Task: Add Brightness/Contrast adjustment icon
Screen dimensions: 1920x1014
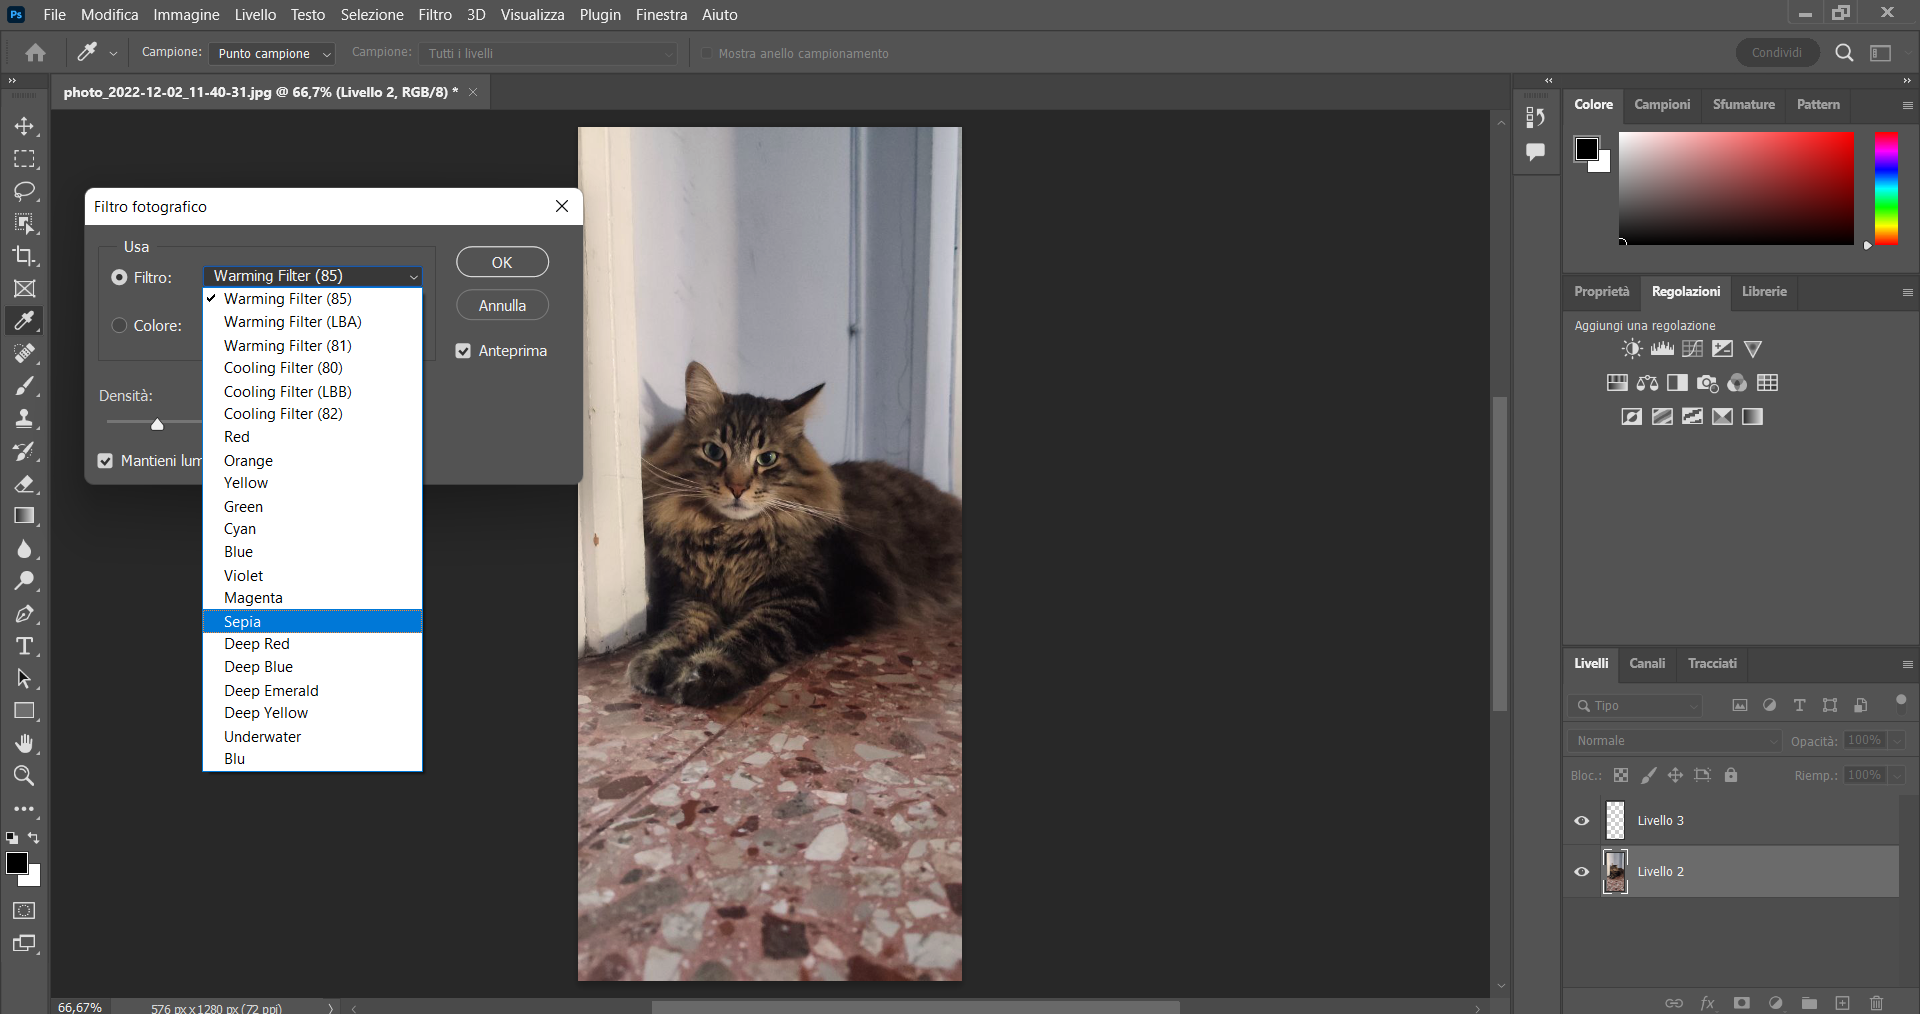Action: coord(1632,349)
